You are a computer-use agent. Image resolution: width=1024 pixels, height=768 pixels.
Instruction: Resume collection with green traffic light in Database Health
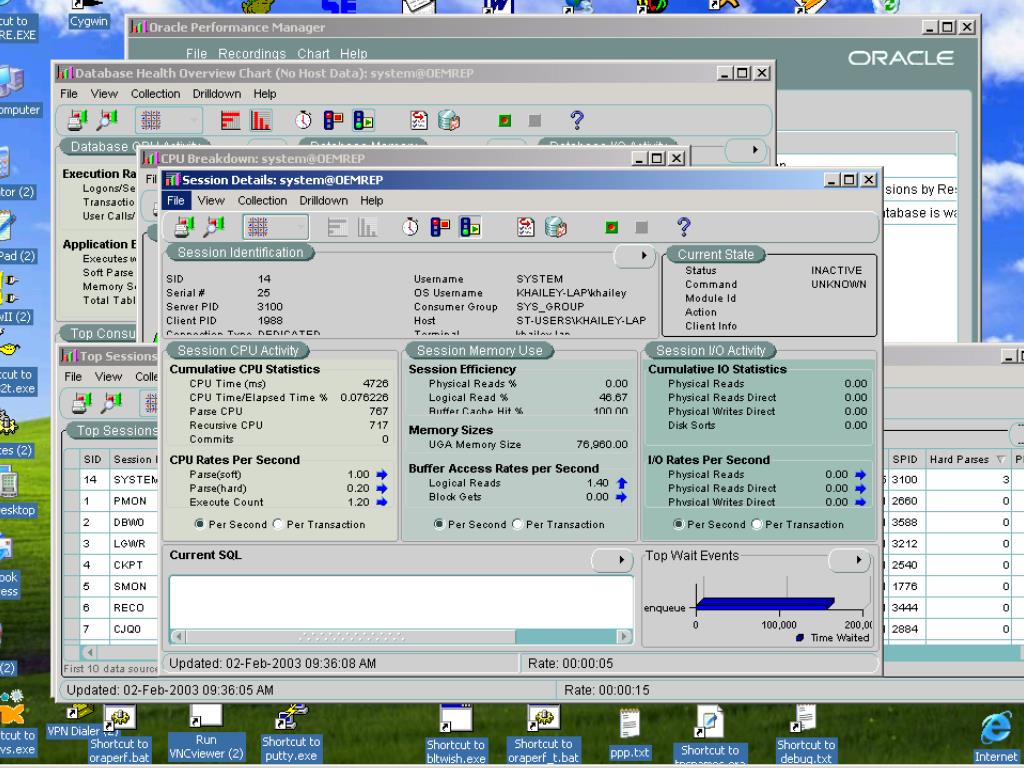[x=364, y=120]
